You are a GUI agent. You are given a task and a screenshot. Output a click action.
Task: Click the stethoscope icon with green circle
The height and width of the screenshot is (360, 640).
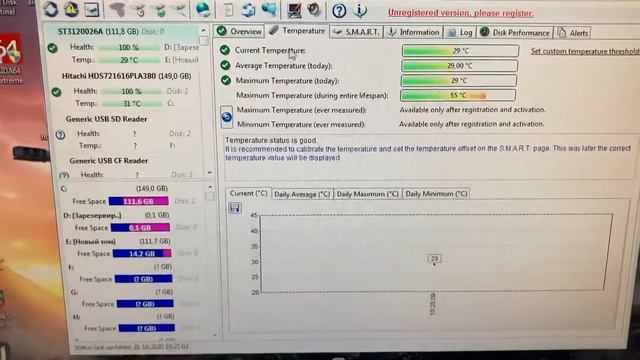160,10
